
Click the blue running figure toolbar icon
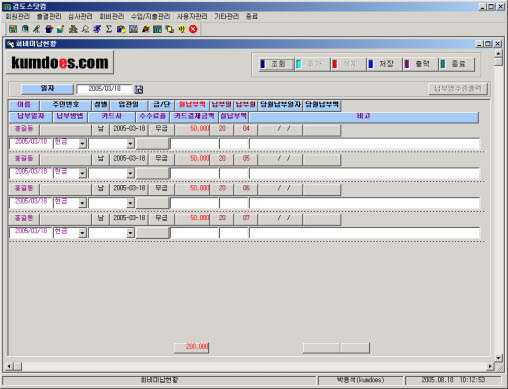tap(97, 29)
